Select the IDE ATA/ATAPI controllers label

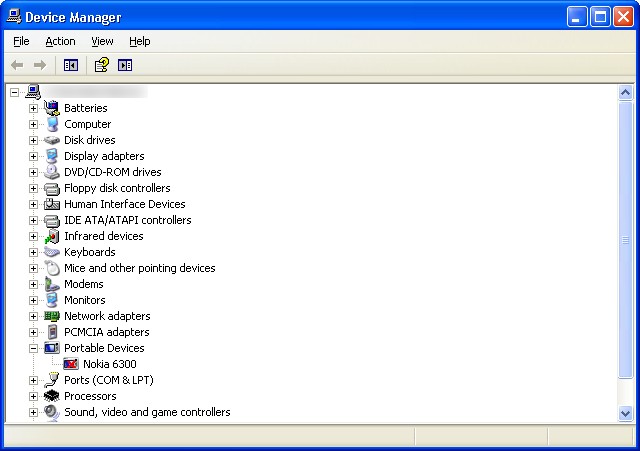(x=128, y=220)
